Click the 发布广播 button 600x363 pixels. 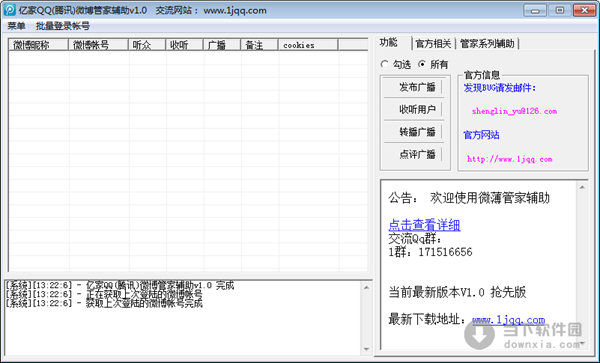(413, 87)
